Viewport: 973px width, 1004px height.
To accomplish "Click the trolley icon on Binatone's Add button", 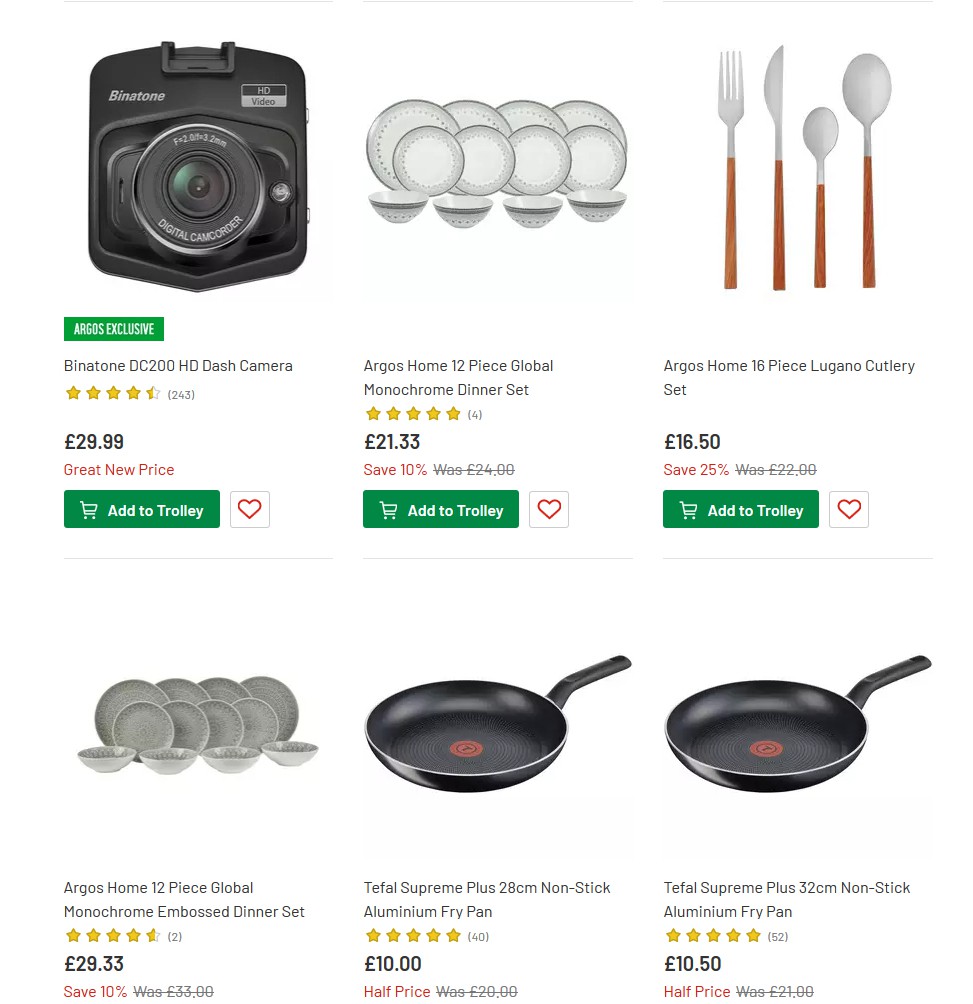I will [x=88, y=509].
